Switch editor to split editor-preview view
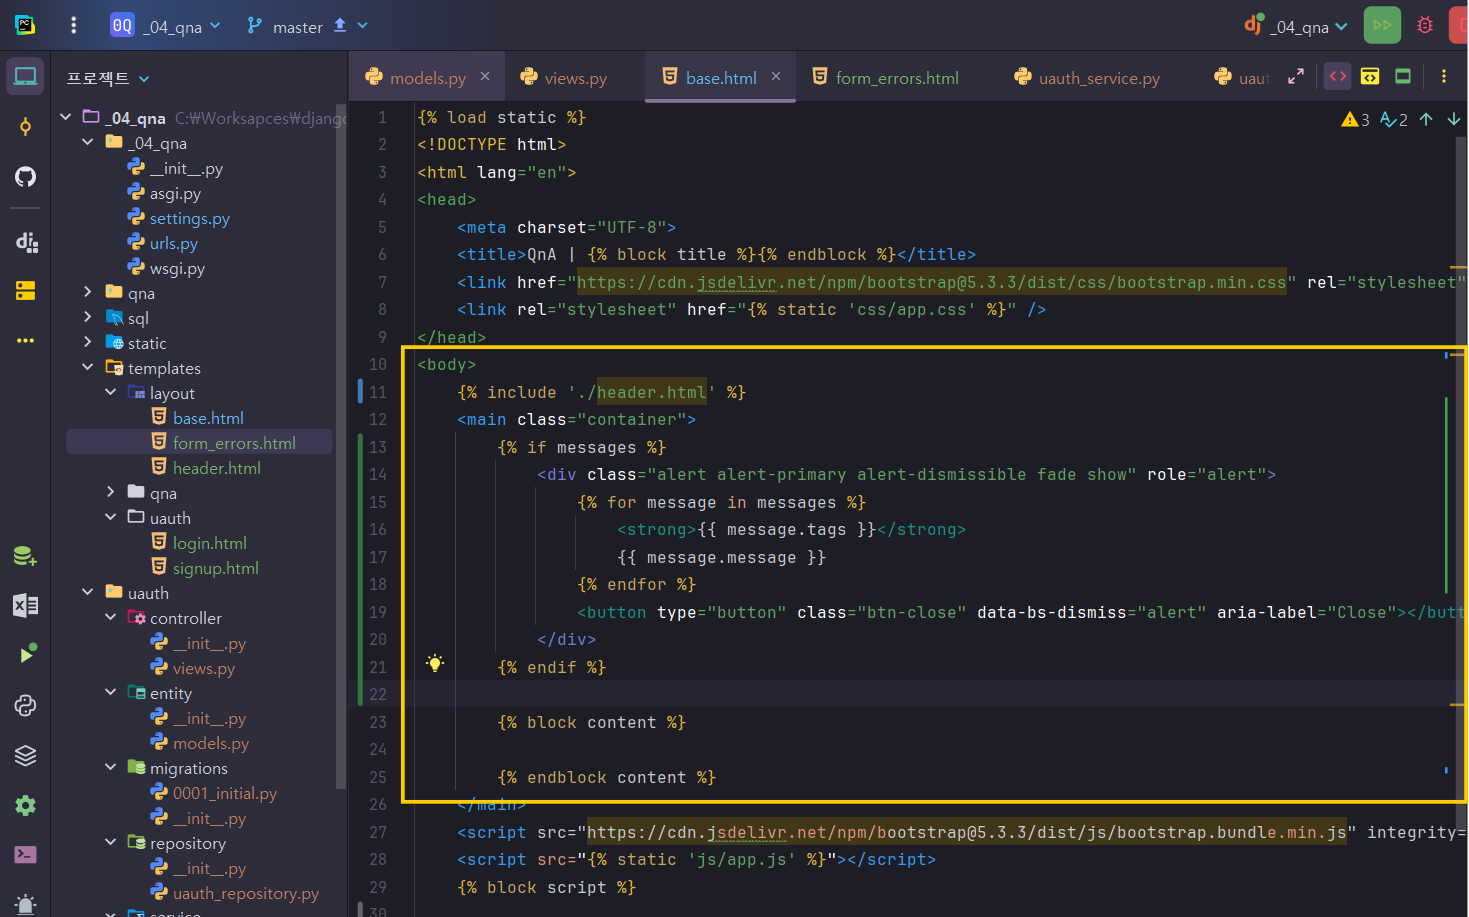 point(1370,76)
